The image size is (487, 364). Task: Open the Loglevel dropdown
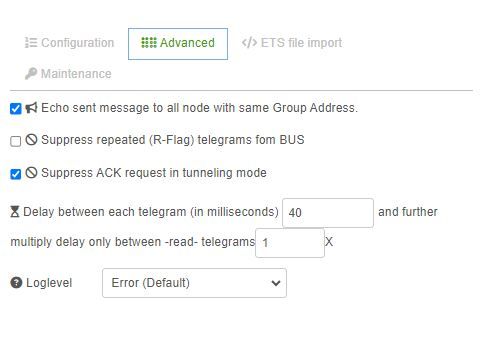(194, 283)
